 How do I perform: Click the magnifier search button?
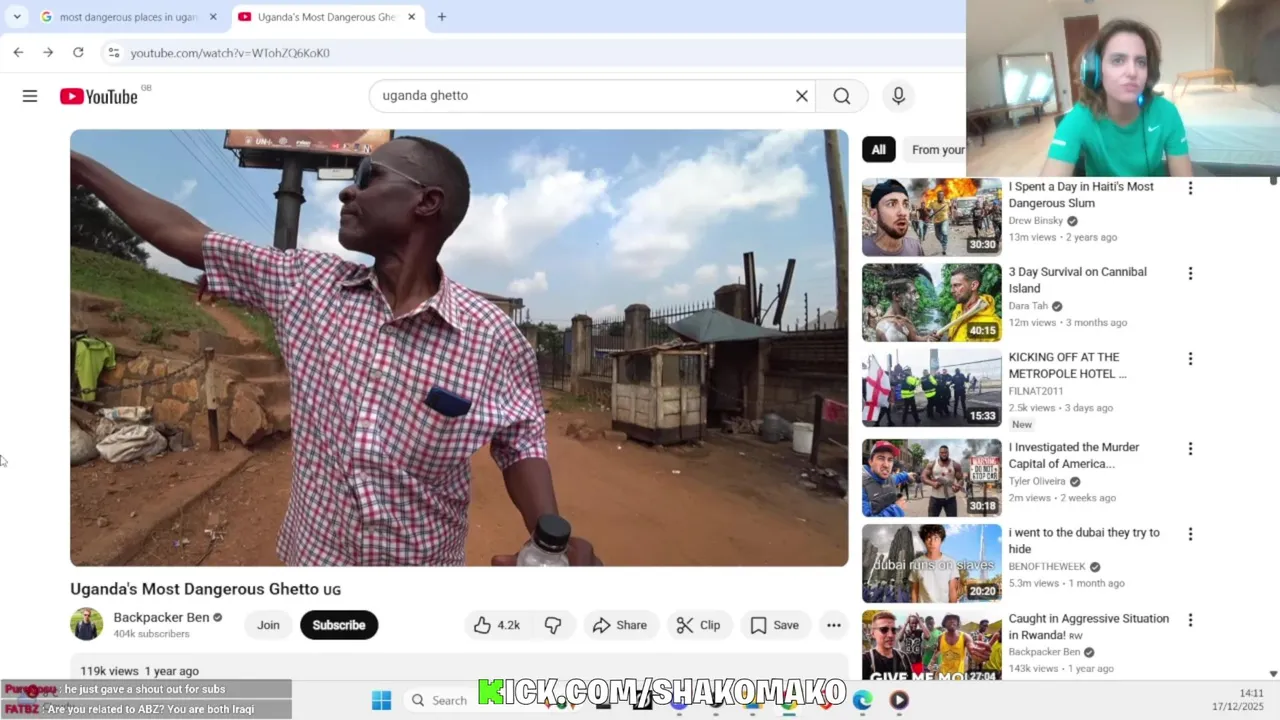(842, 96)
